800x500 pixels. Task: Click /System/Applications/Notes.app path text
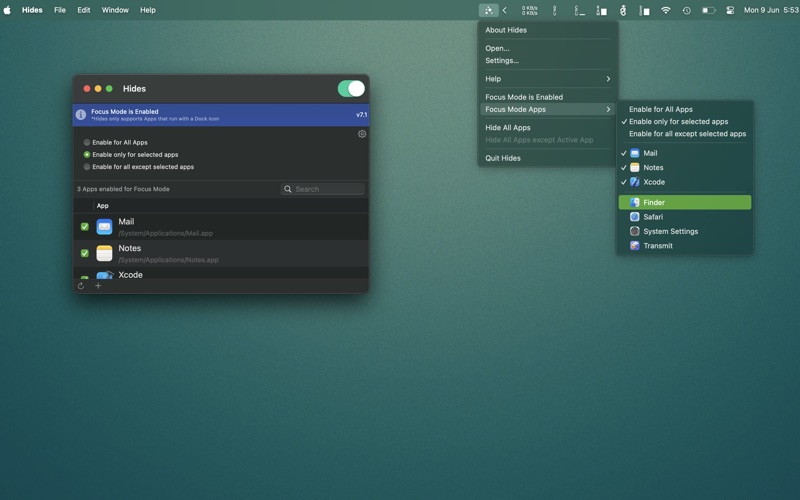click(168, 260)
